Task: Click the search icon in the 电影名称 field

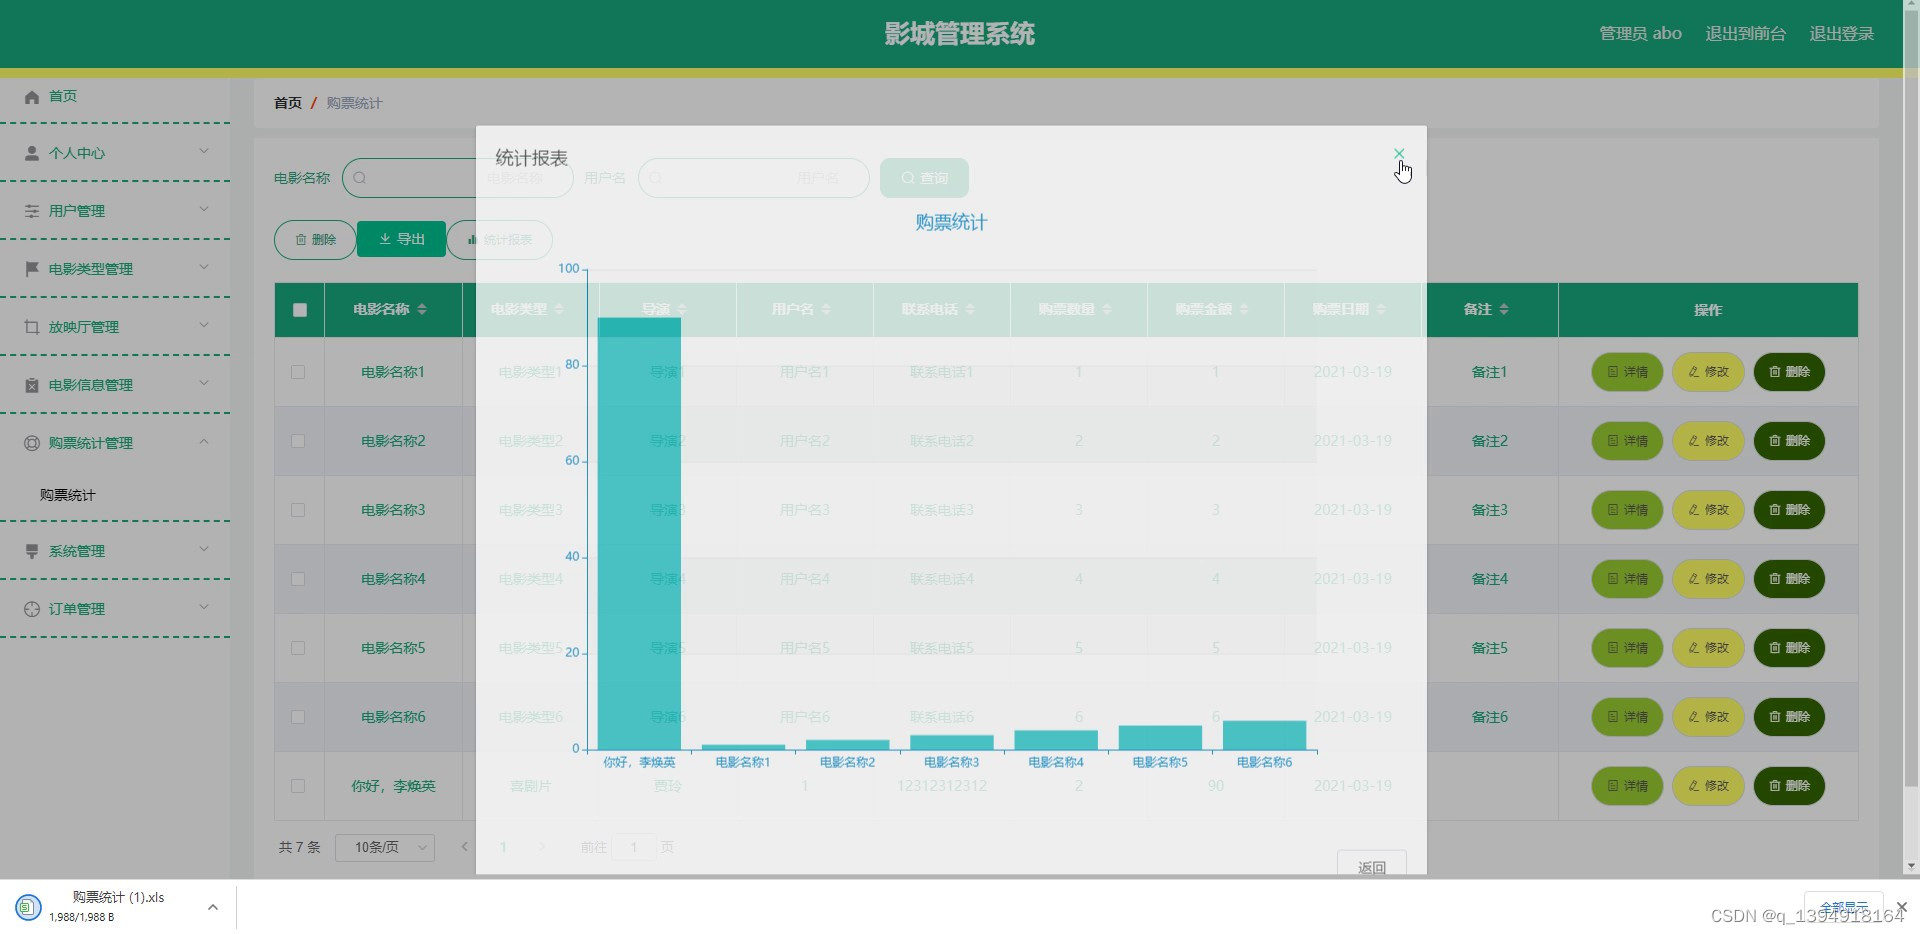Action: [x=360, y=178]
